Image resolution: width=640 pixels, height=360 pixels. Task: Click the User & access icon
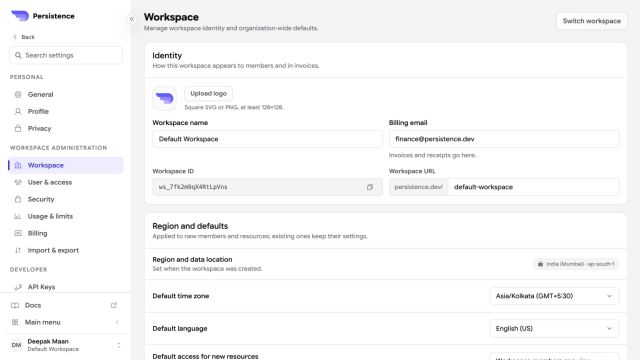pos(18,182)
